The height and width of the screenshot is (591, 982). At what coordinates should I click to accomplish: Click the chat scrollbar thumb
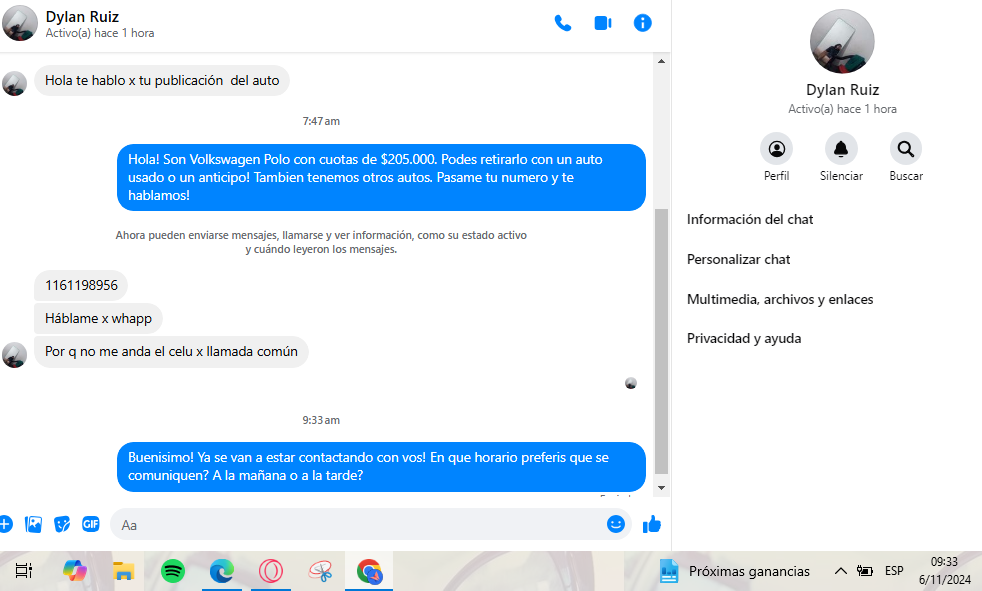661,341
